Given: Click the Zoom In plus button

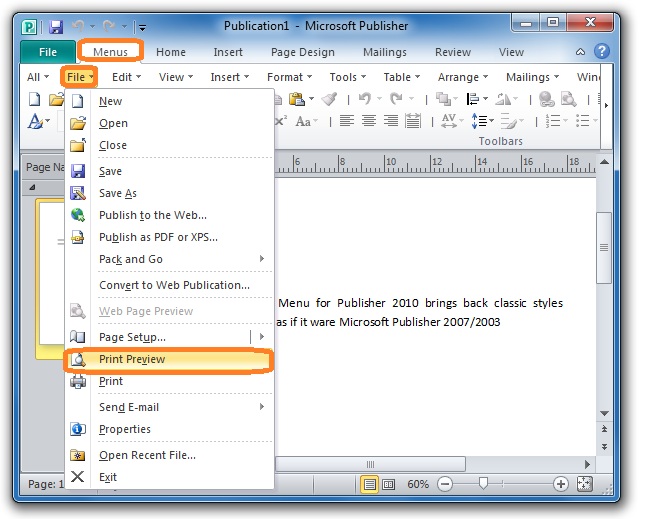Looking at the screenshot, I should pos(560,484).
